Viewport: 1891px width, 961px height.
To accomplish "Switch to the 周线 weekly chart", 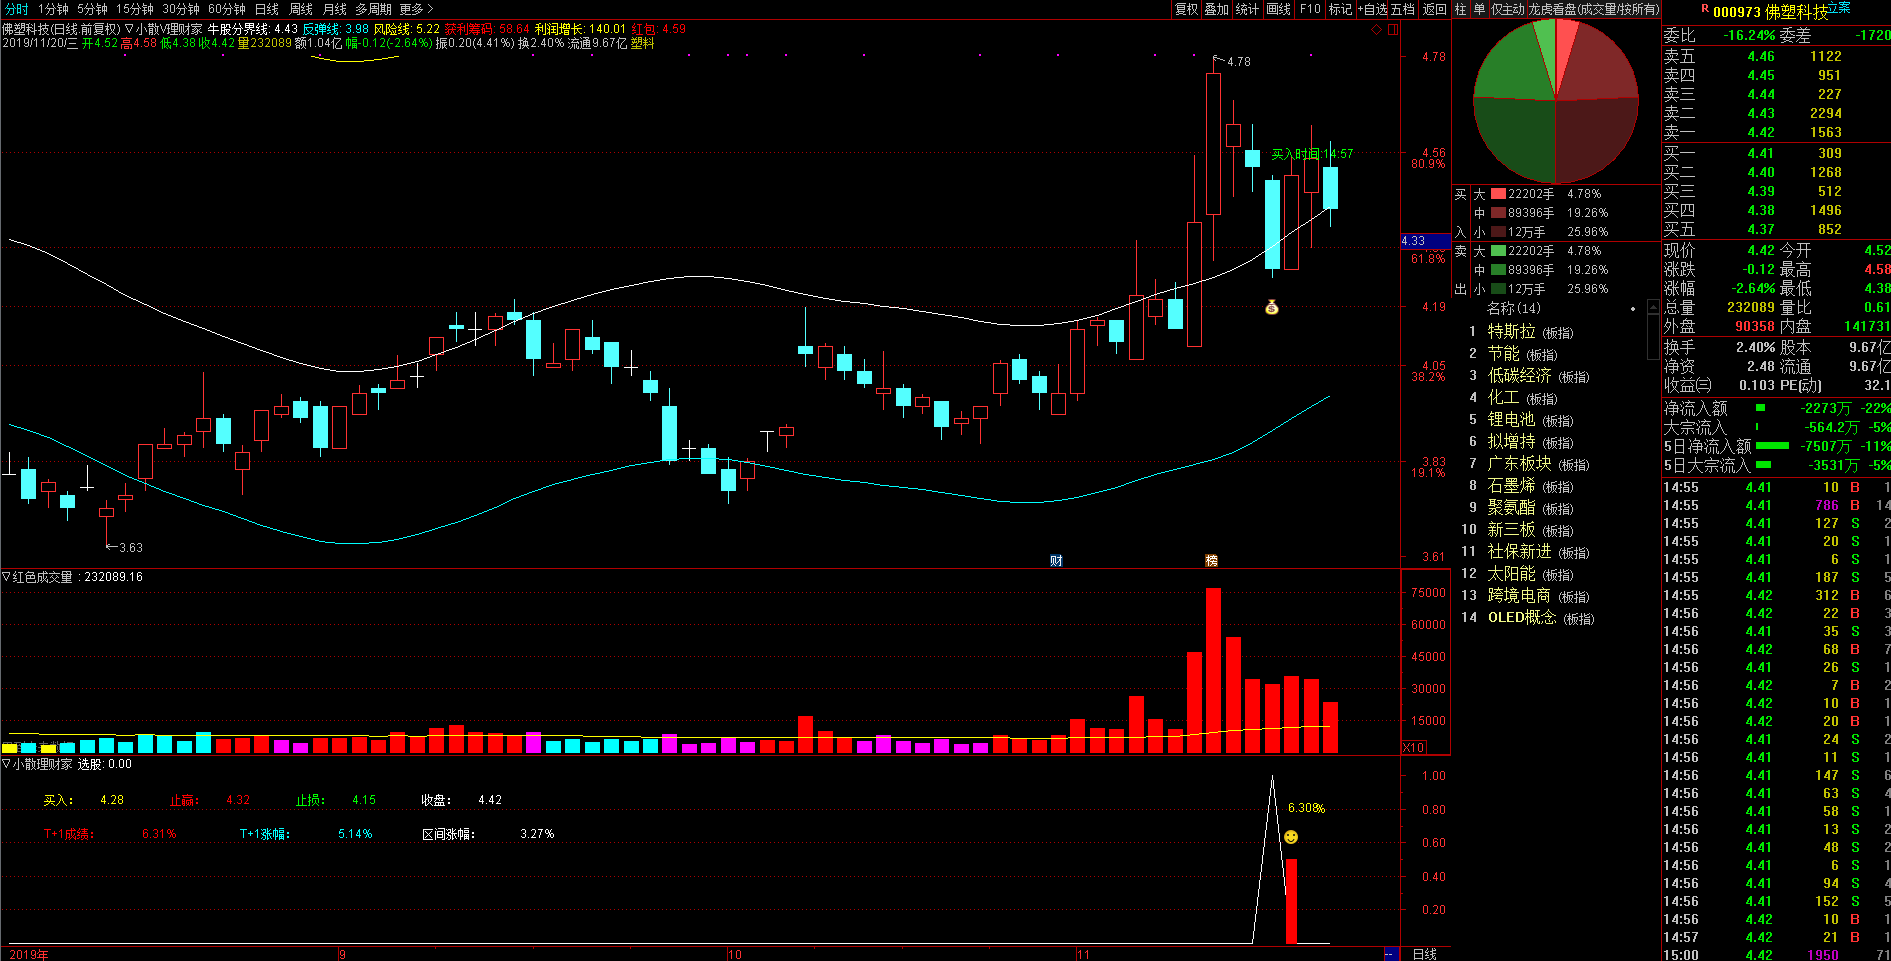I will [x=301, y=9].
